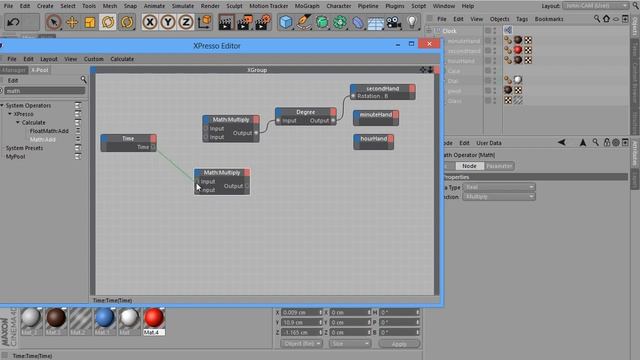Viewport: 640px width, 360px height.
Task: Open the Tags menu in Object Manager
Action: (x=522, y=19)
